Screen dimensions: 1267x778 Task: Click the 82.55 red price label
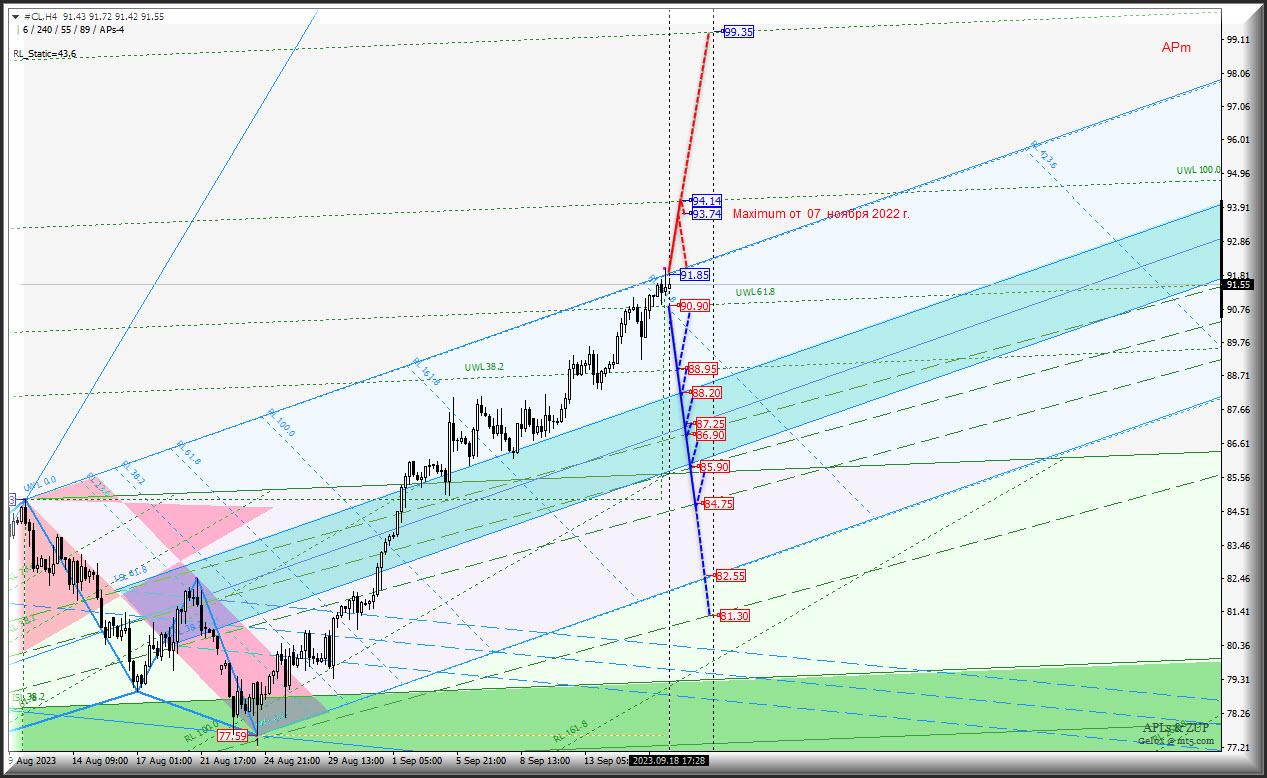[730, 576]
